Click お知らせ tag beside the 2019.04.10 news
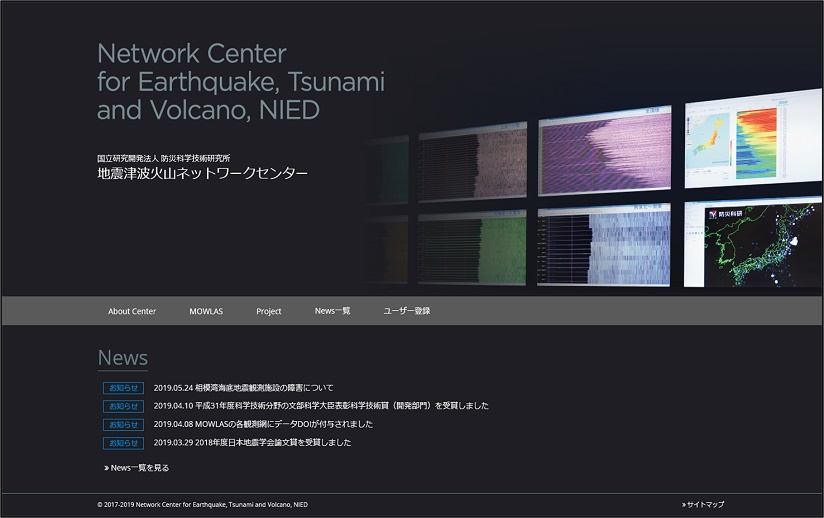Image resolution: width=824 pixels, height=518 pixels. (123, 406)
